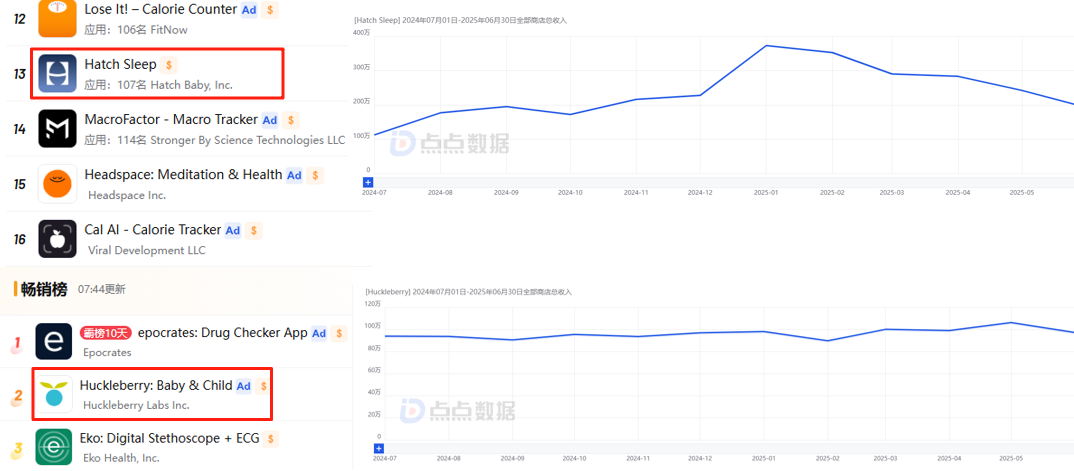Click the green Eko stethoscope icon
The height and width of the screenshot is (471, 1074).
(x=54, y=447)
